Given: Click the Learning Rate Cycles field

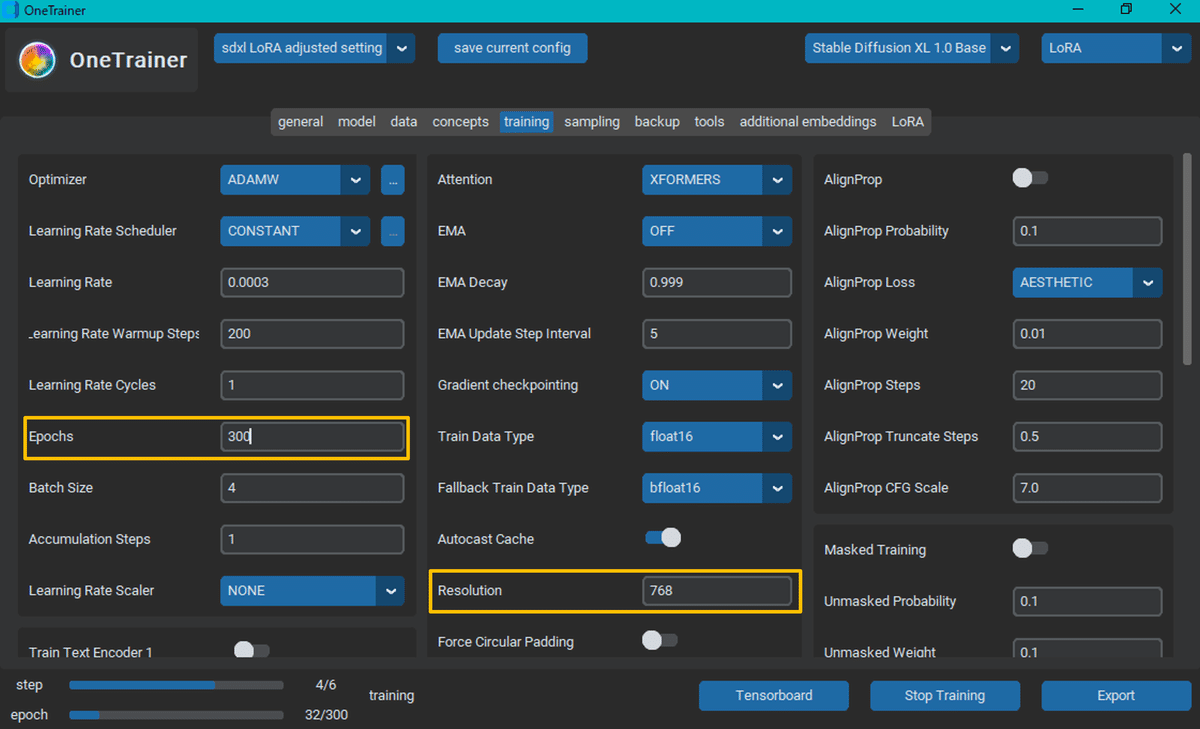Looking at the screenshot, I should point(312,385).
